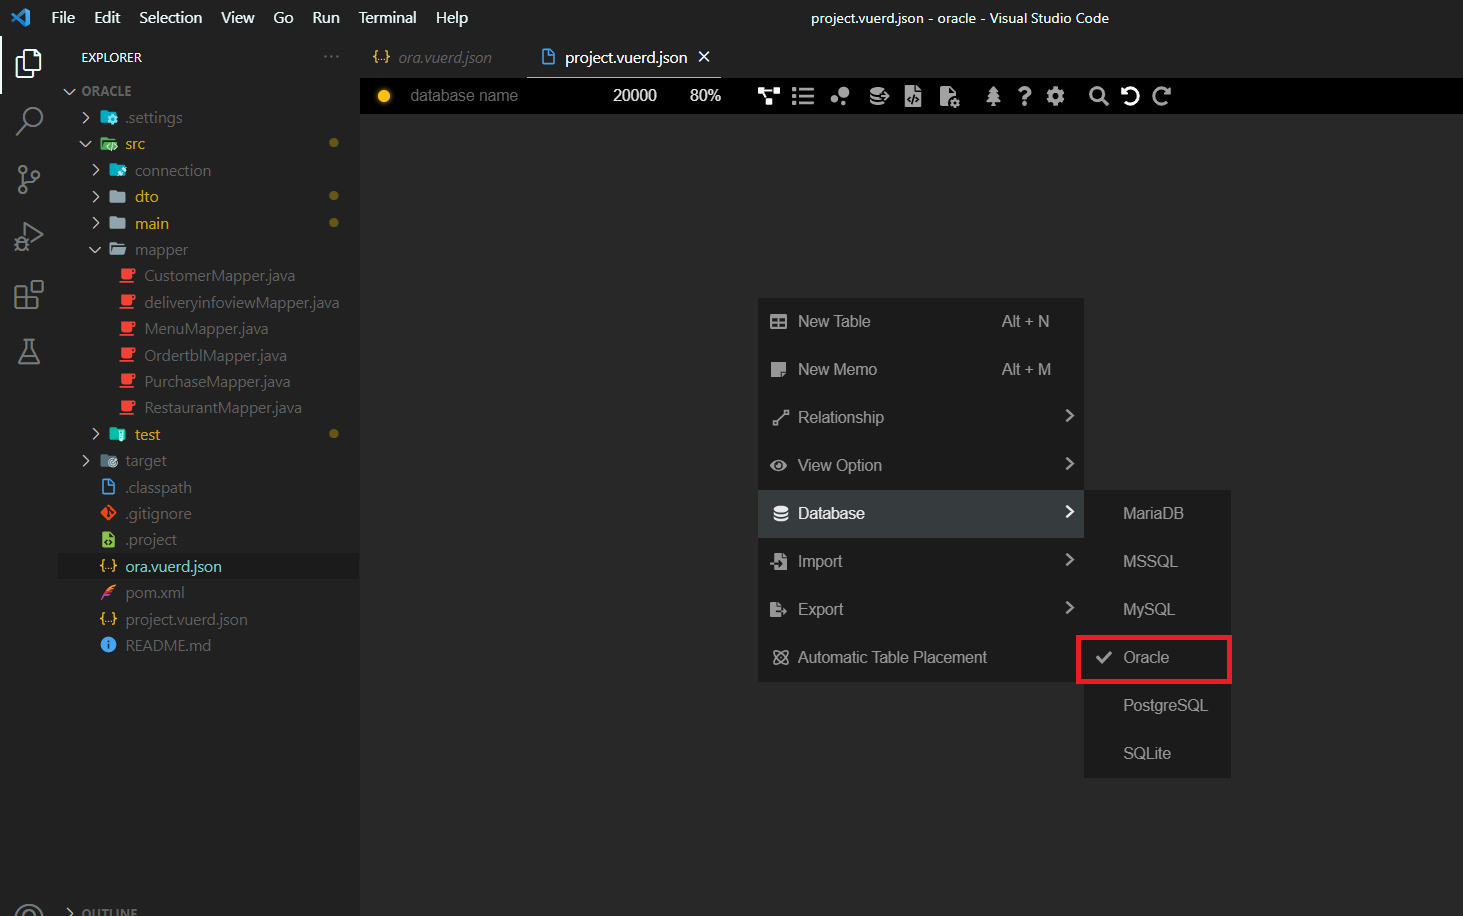Open the File menu
Screen dimensions: 1463x916
coord(63,18)
